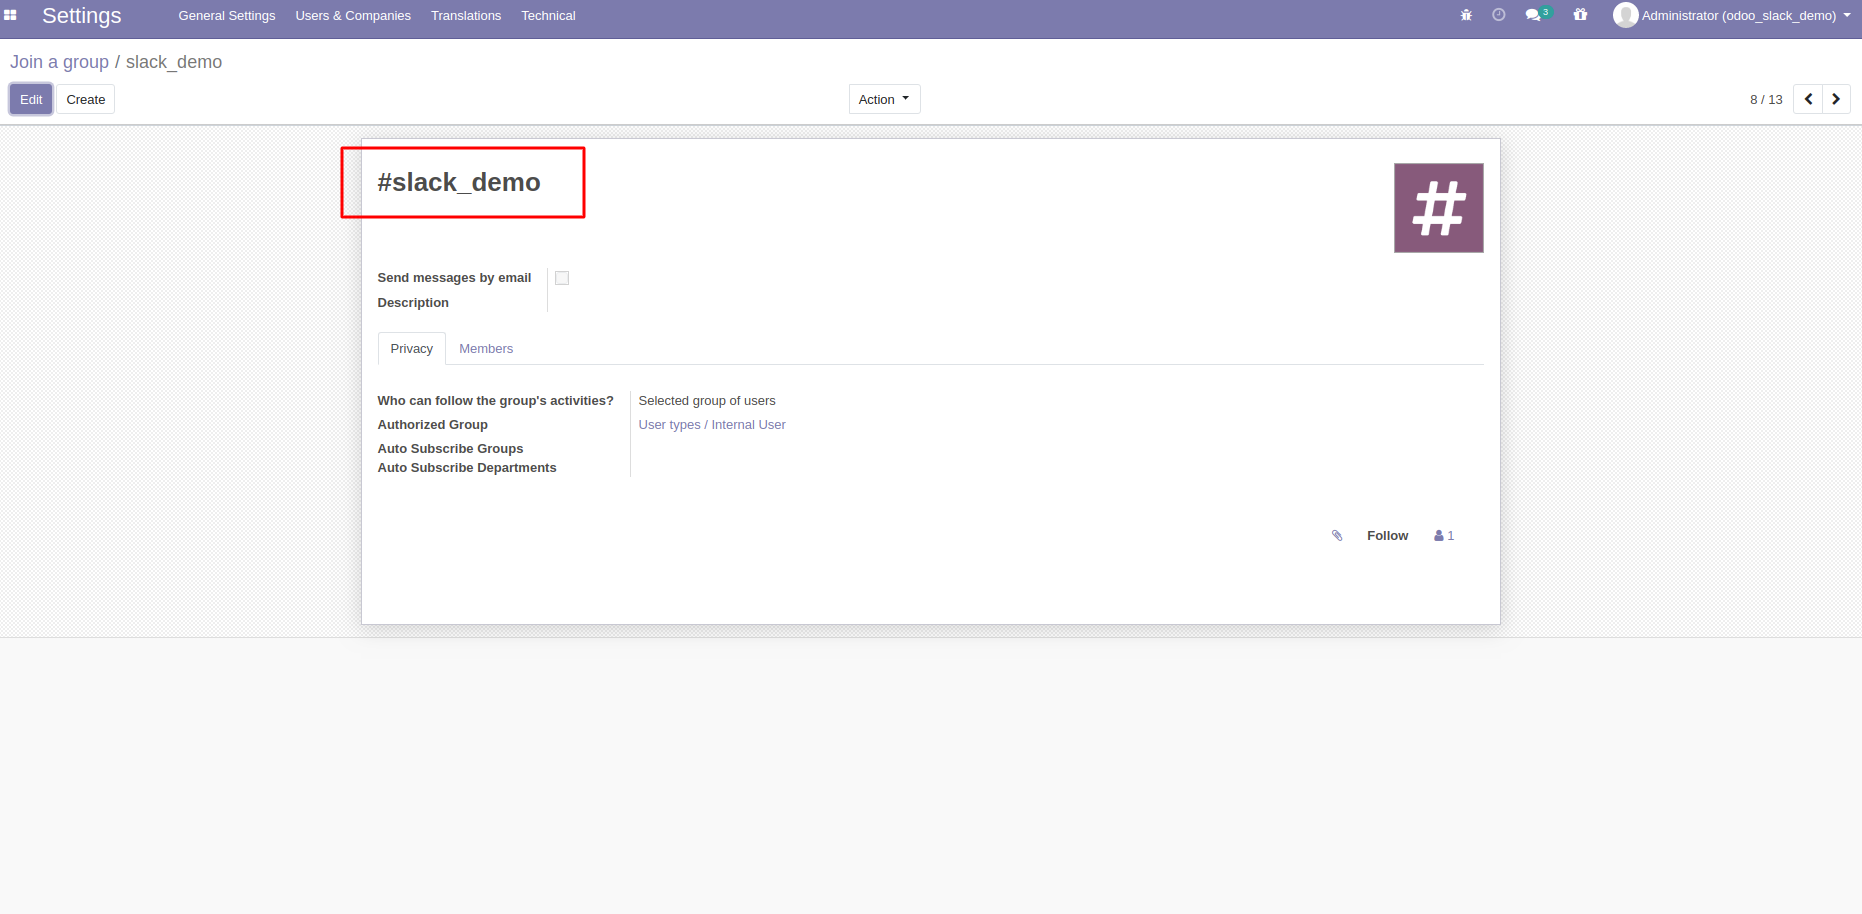Go back to Join a group breadcrumb

(x=60, y=62)
